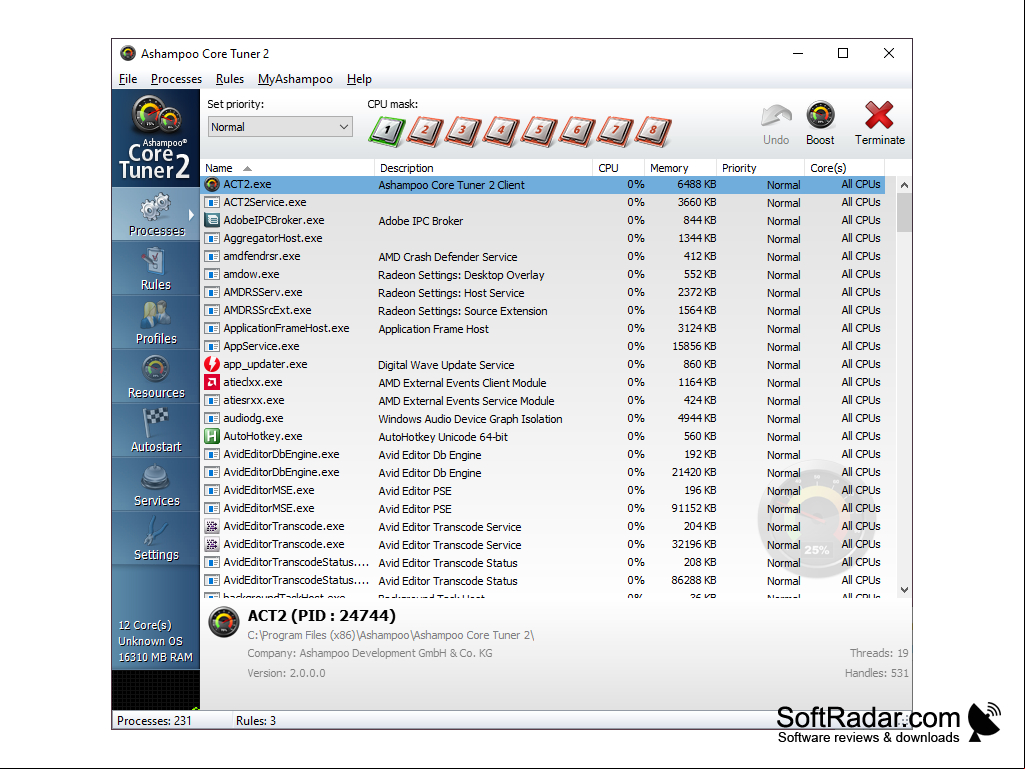
Task: Click scrollbar up arrow in process list
Action: (904, 185)
